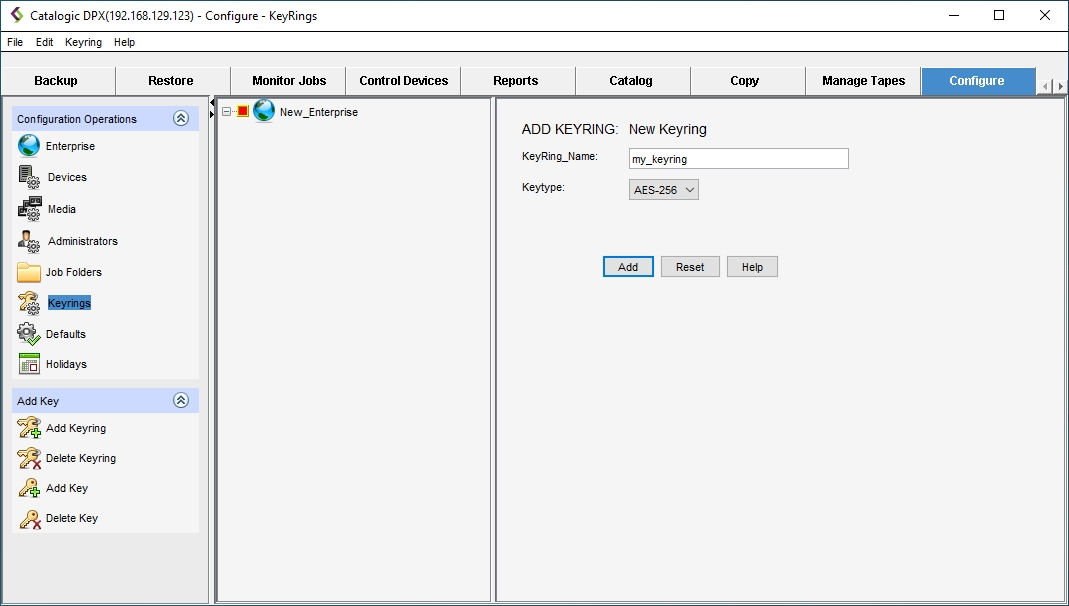Image resolution: width=1069 pixels, height=606 pixels.
Task: Select the Media icon in sidebar
Action: (x=29, y=209)
